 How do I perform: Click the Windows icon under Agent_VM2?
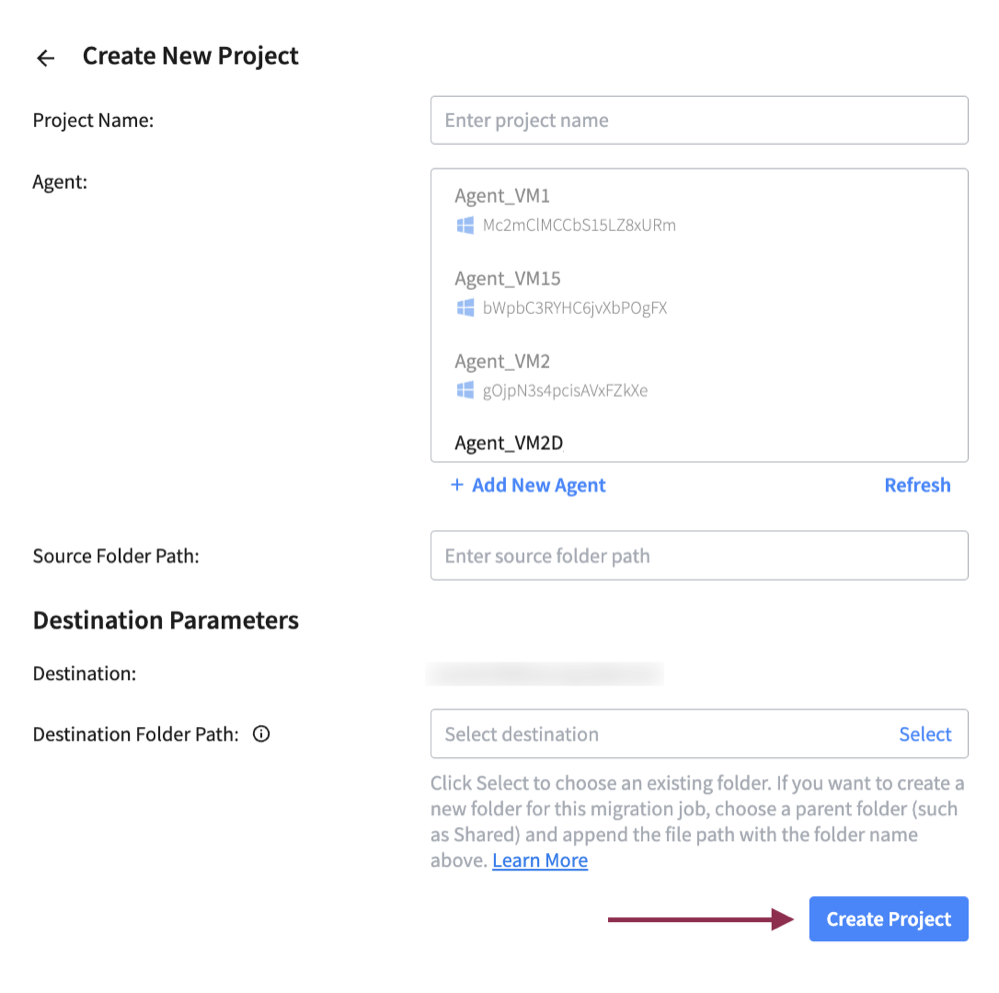(465, 390)
